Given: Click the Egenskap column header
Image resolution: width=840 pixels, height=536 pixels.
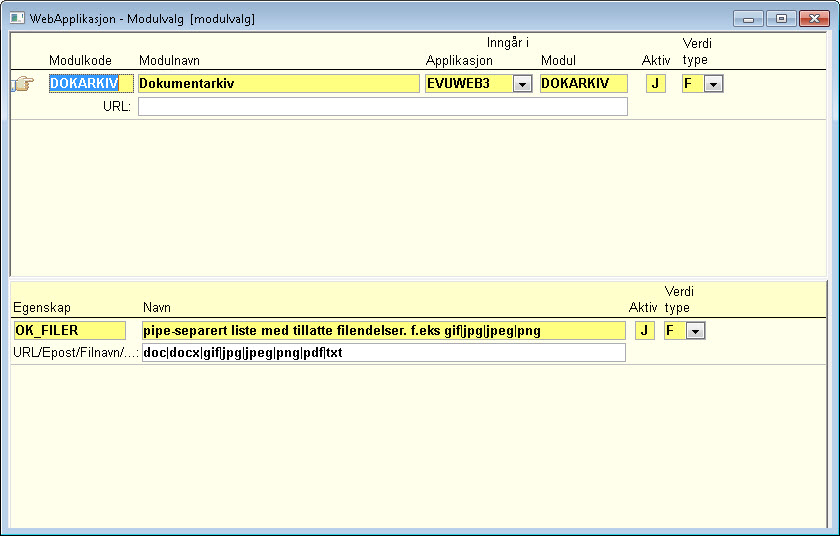Looking at the screenshot, I should click(x=42, y=307).
